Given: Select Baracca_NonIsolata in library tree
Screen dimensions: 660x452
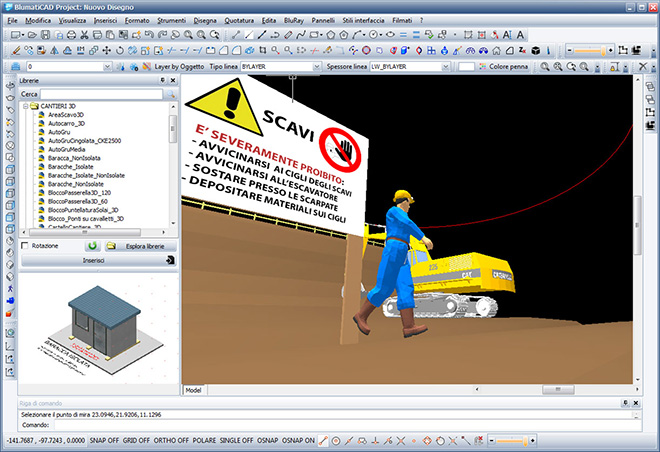Looking at the screenshot, I should click(75, 158).
